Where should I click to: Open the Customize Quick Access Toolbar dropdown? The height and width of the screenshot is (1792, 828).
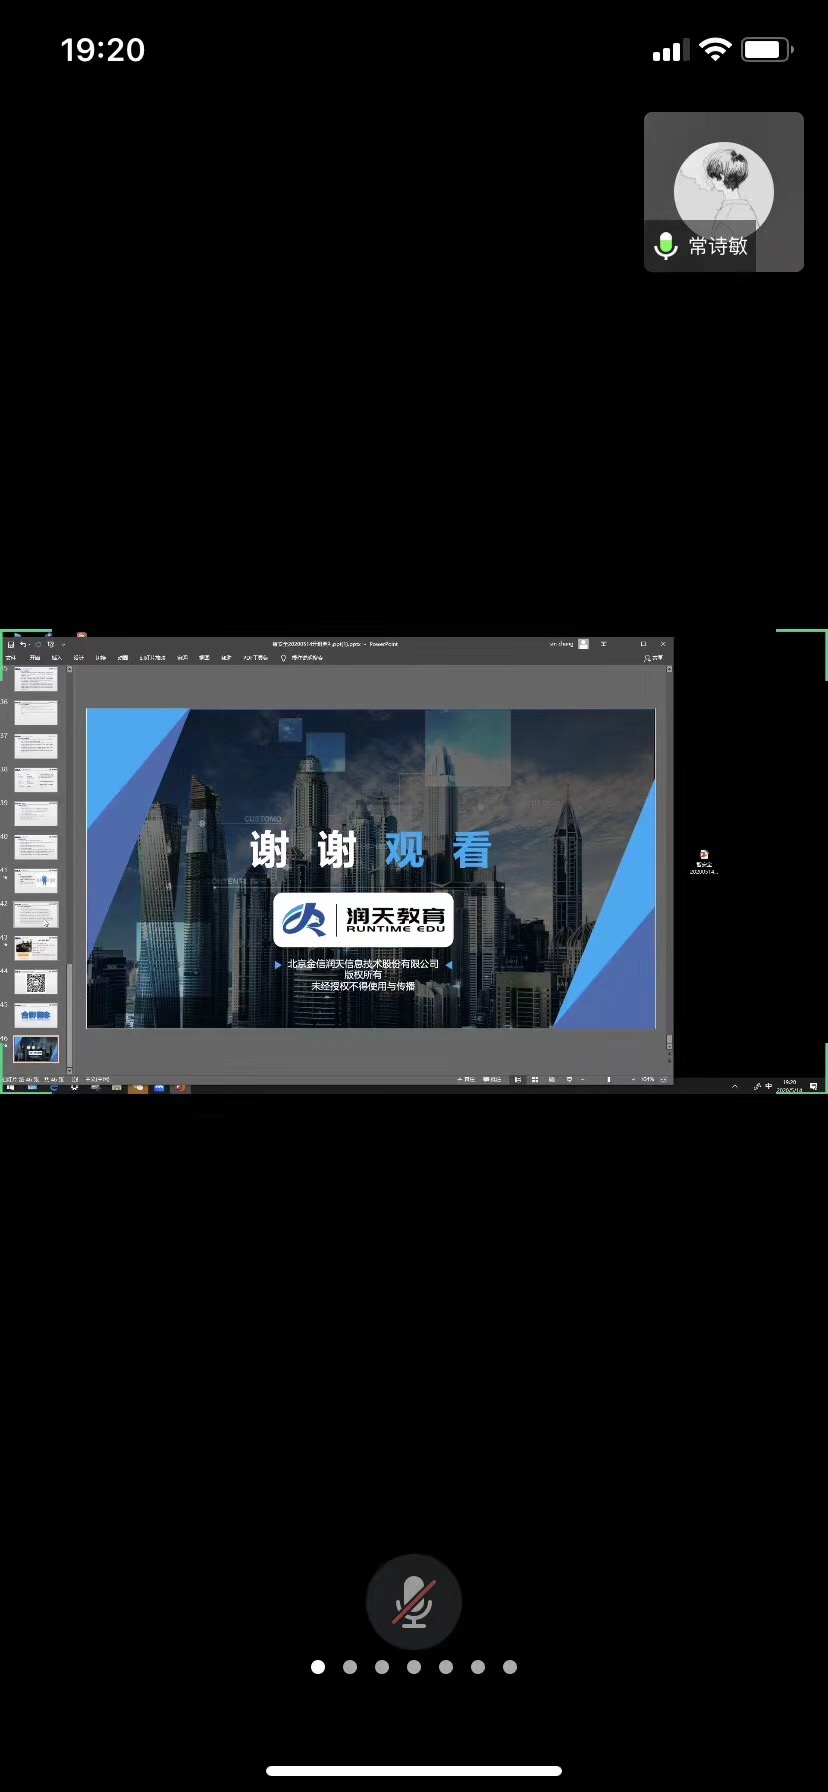[x=62, y=645]
